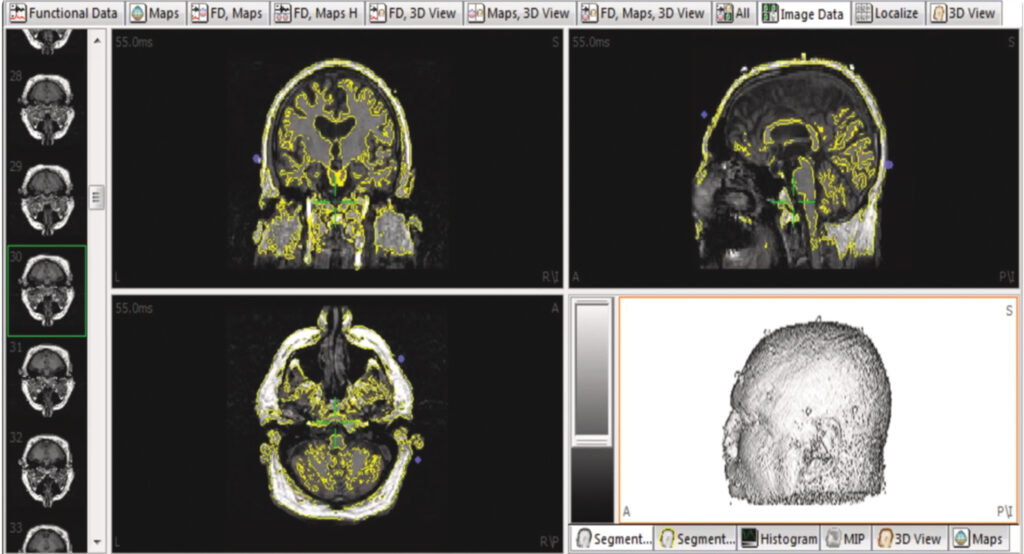
Task: Select the first Segment... bottom tab
Action: coord(612,539)
